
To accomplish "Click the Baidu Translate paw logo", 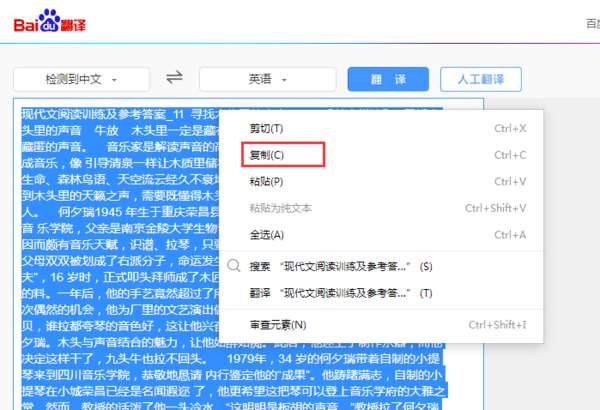I will [50, 20].
